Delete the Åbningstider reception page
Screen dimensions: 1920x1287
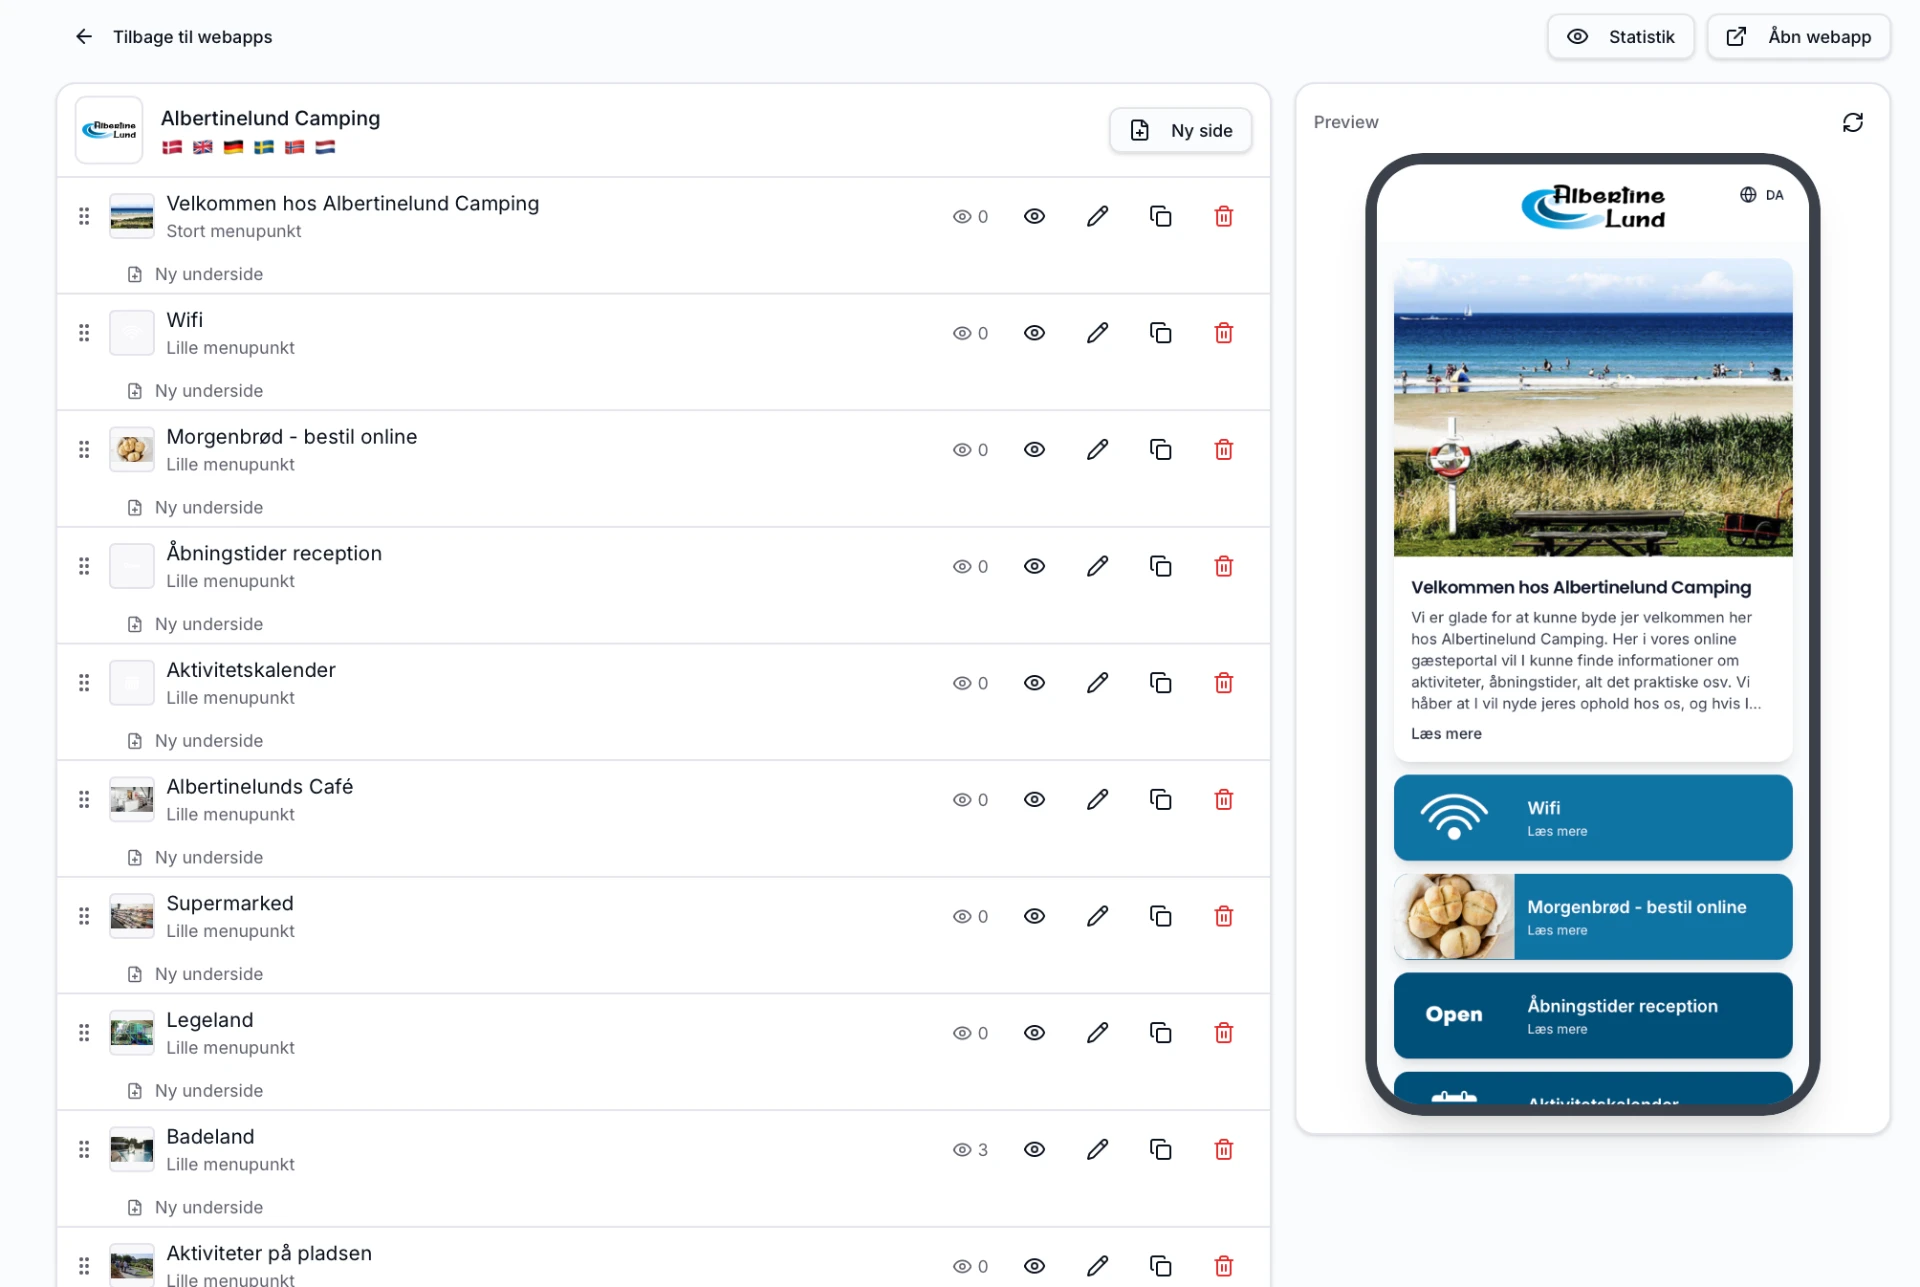(x=1223, y=566)
